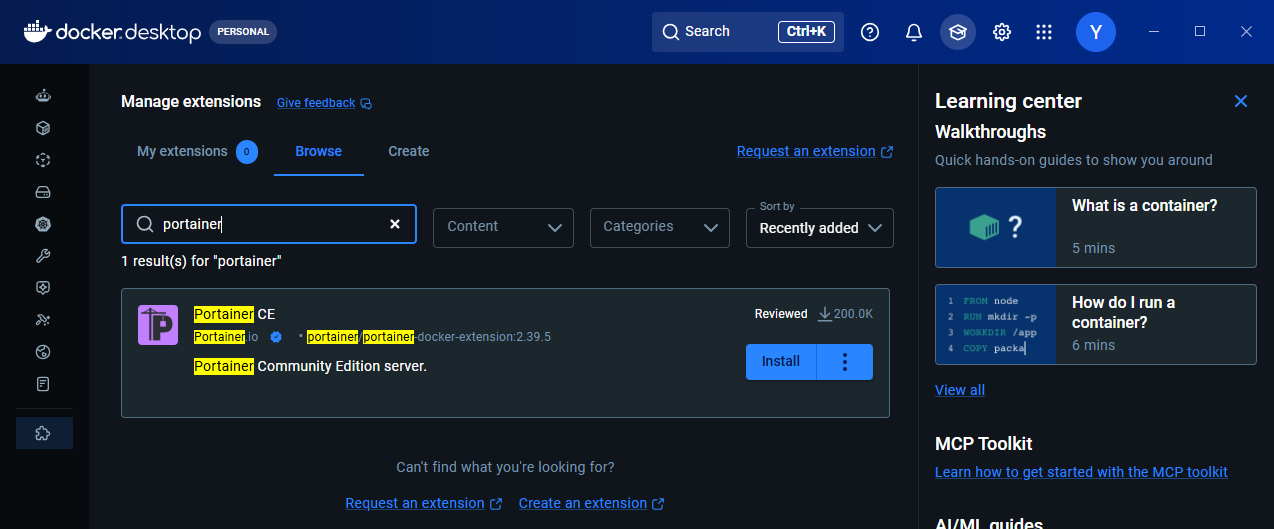Image resolution: width=1274 pixels, height=529 pixels.
Task: Click Portainer Community Edition server description
Action: click(310, 366)
